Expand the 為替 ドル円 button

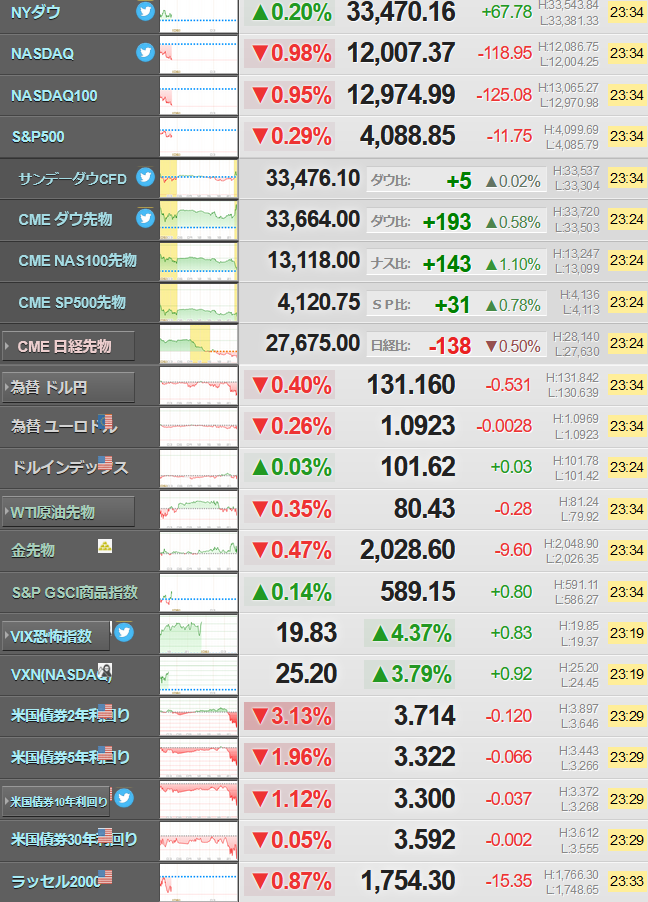click(x=68, y=388)
